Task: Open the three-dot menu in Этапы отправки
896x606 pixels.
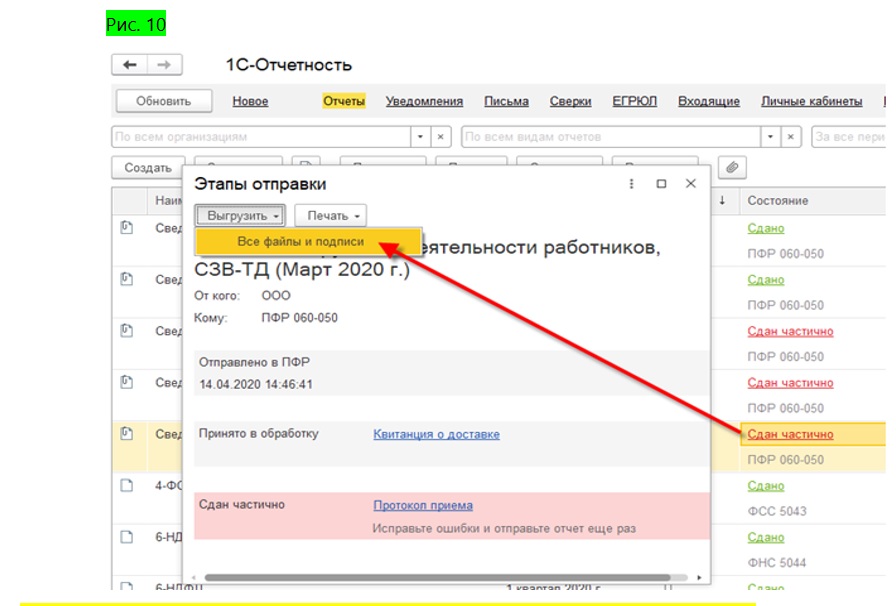Action: (631, 184)
